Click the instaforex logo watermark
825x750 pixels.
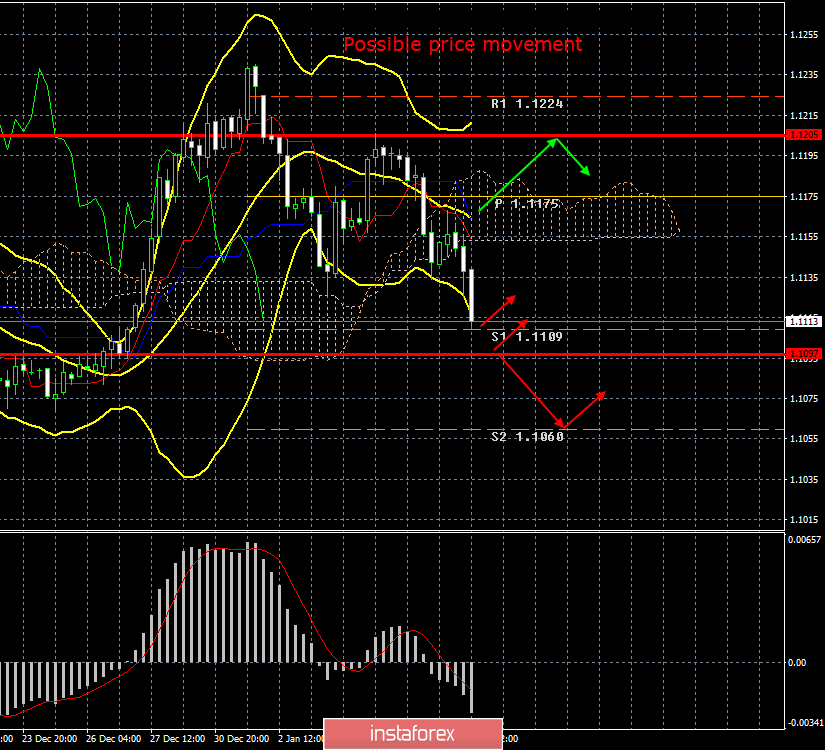pos(412,733)
